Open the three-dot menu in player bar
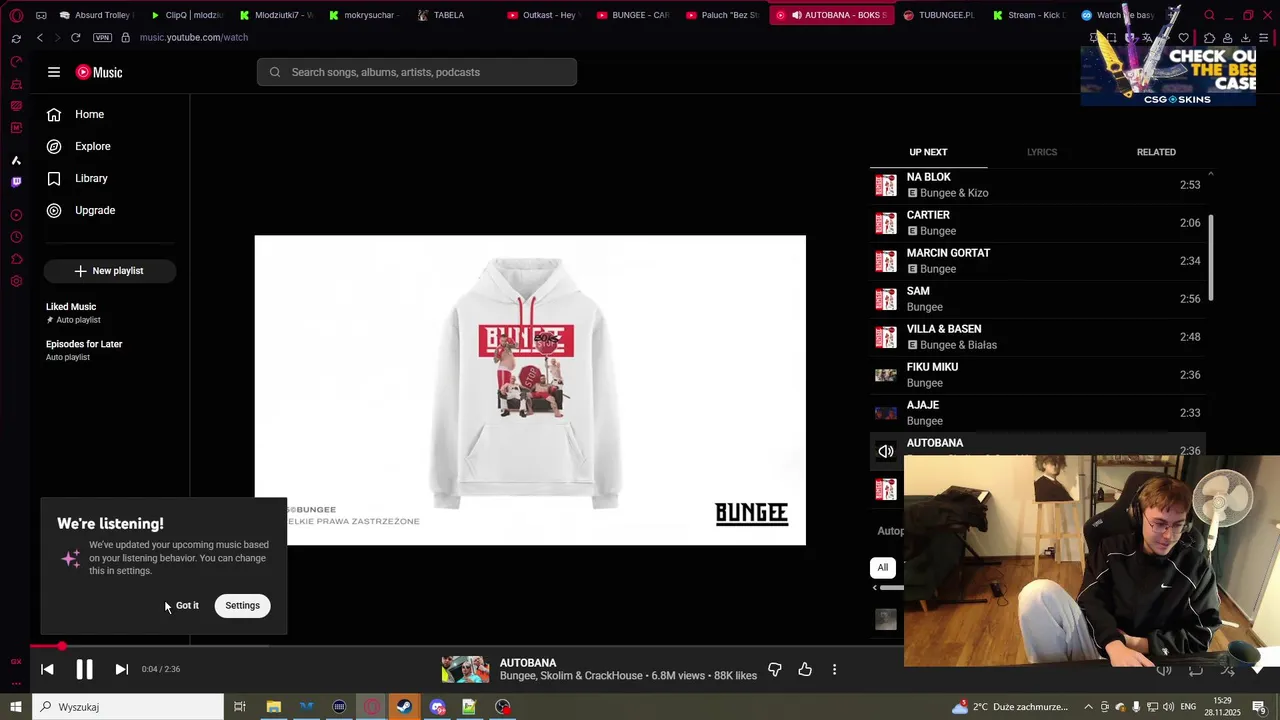 (x=834, y=669)
